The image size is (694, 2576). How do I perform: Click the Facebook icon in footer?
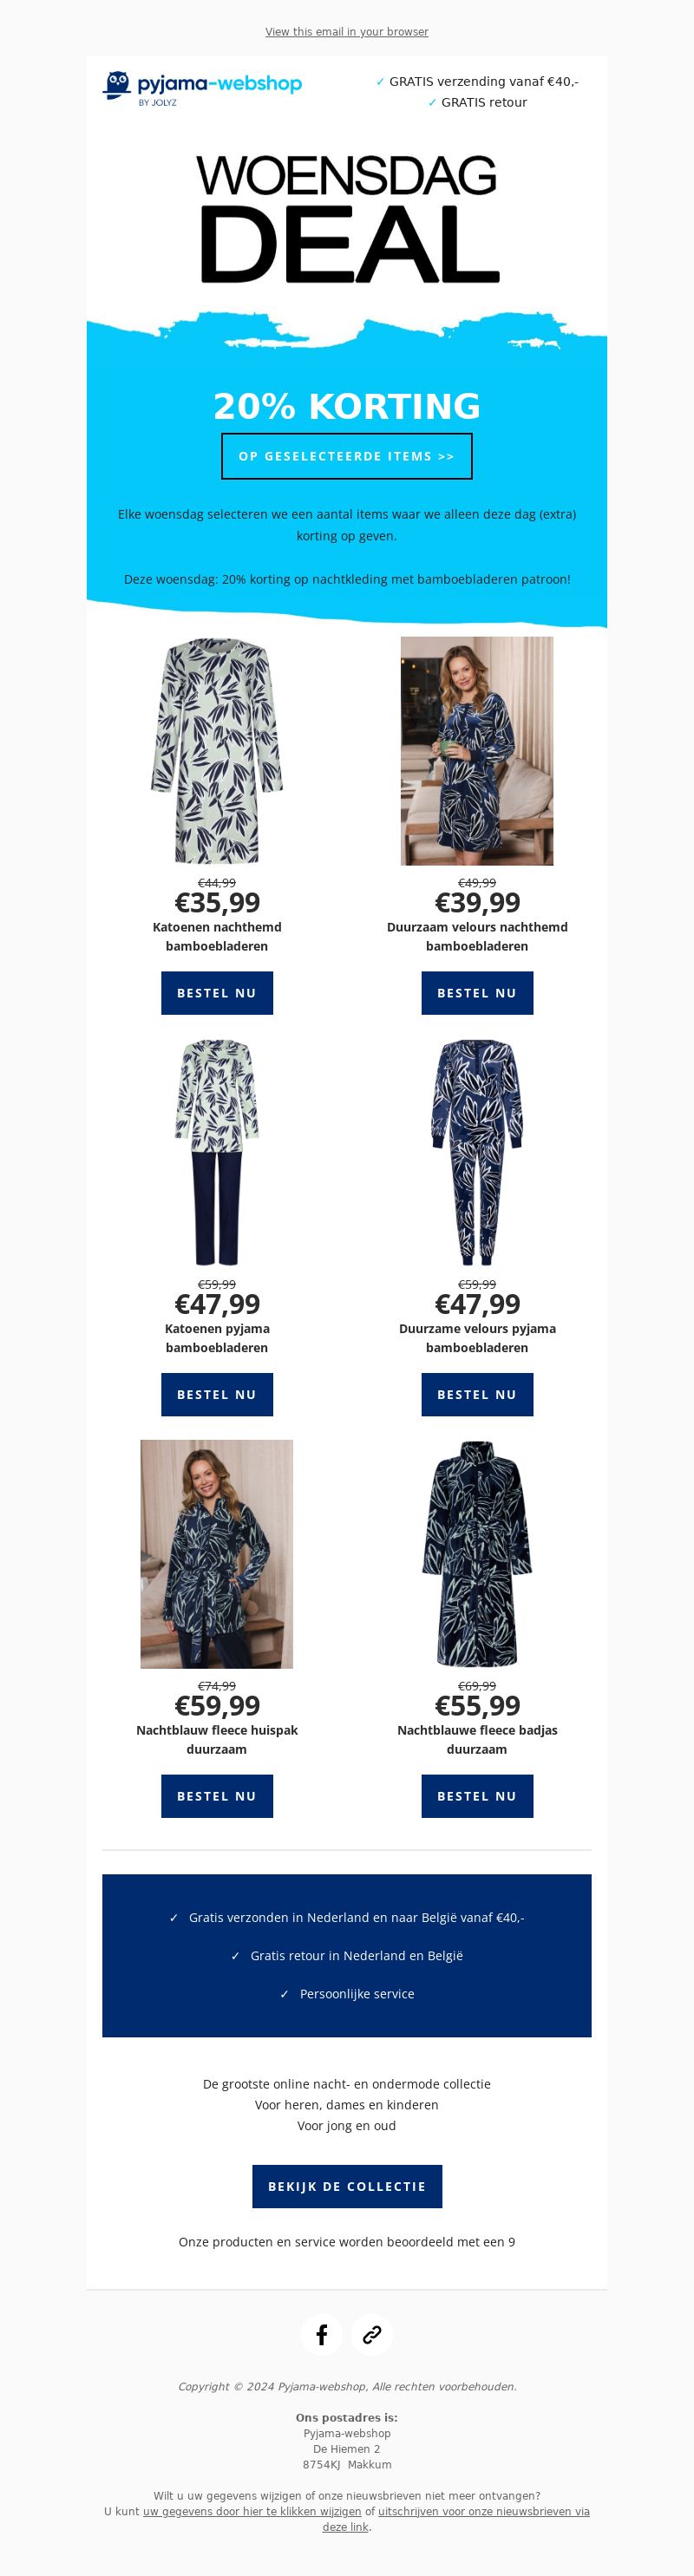pyautogui.click(x=322, y=2335)
